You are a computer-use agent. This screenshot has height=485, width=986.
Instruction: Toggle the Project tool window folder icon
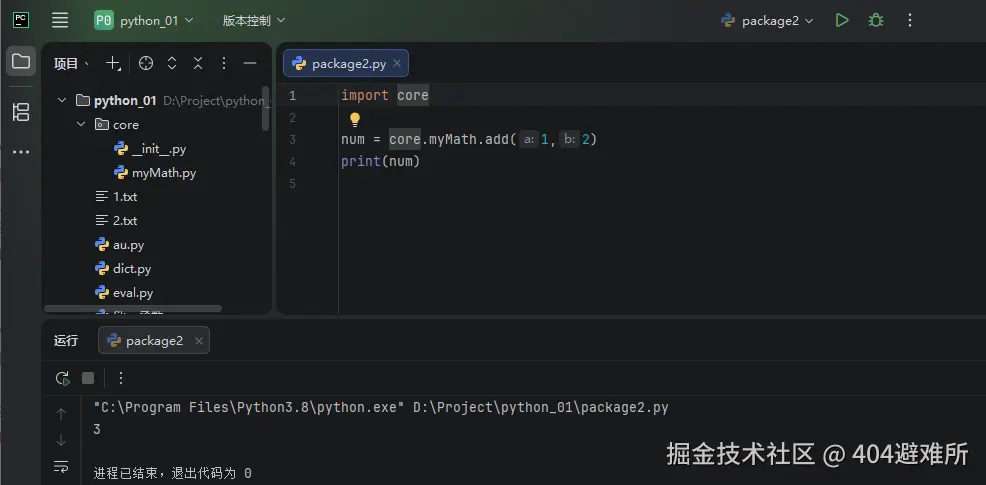pos(21,62)
